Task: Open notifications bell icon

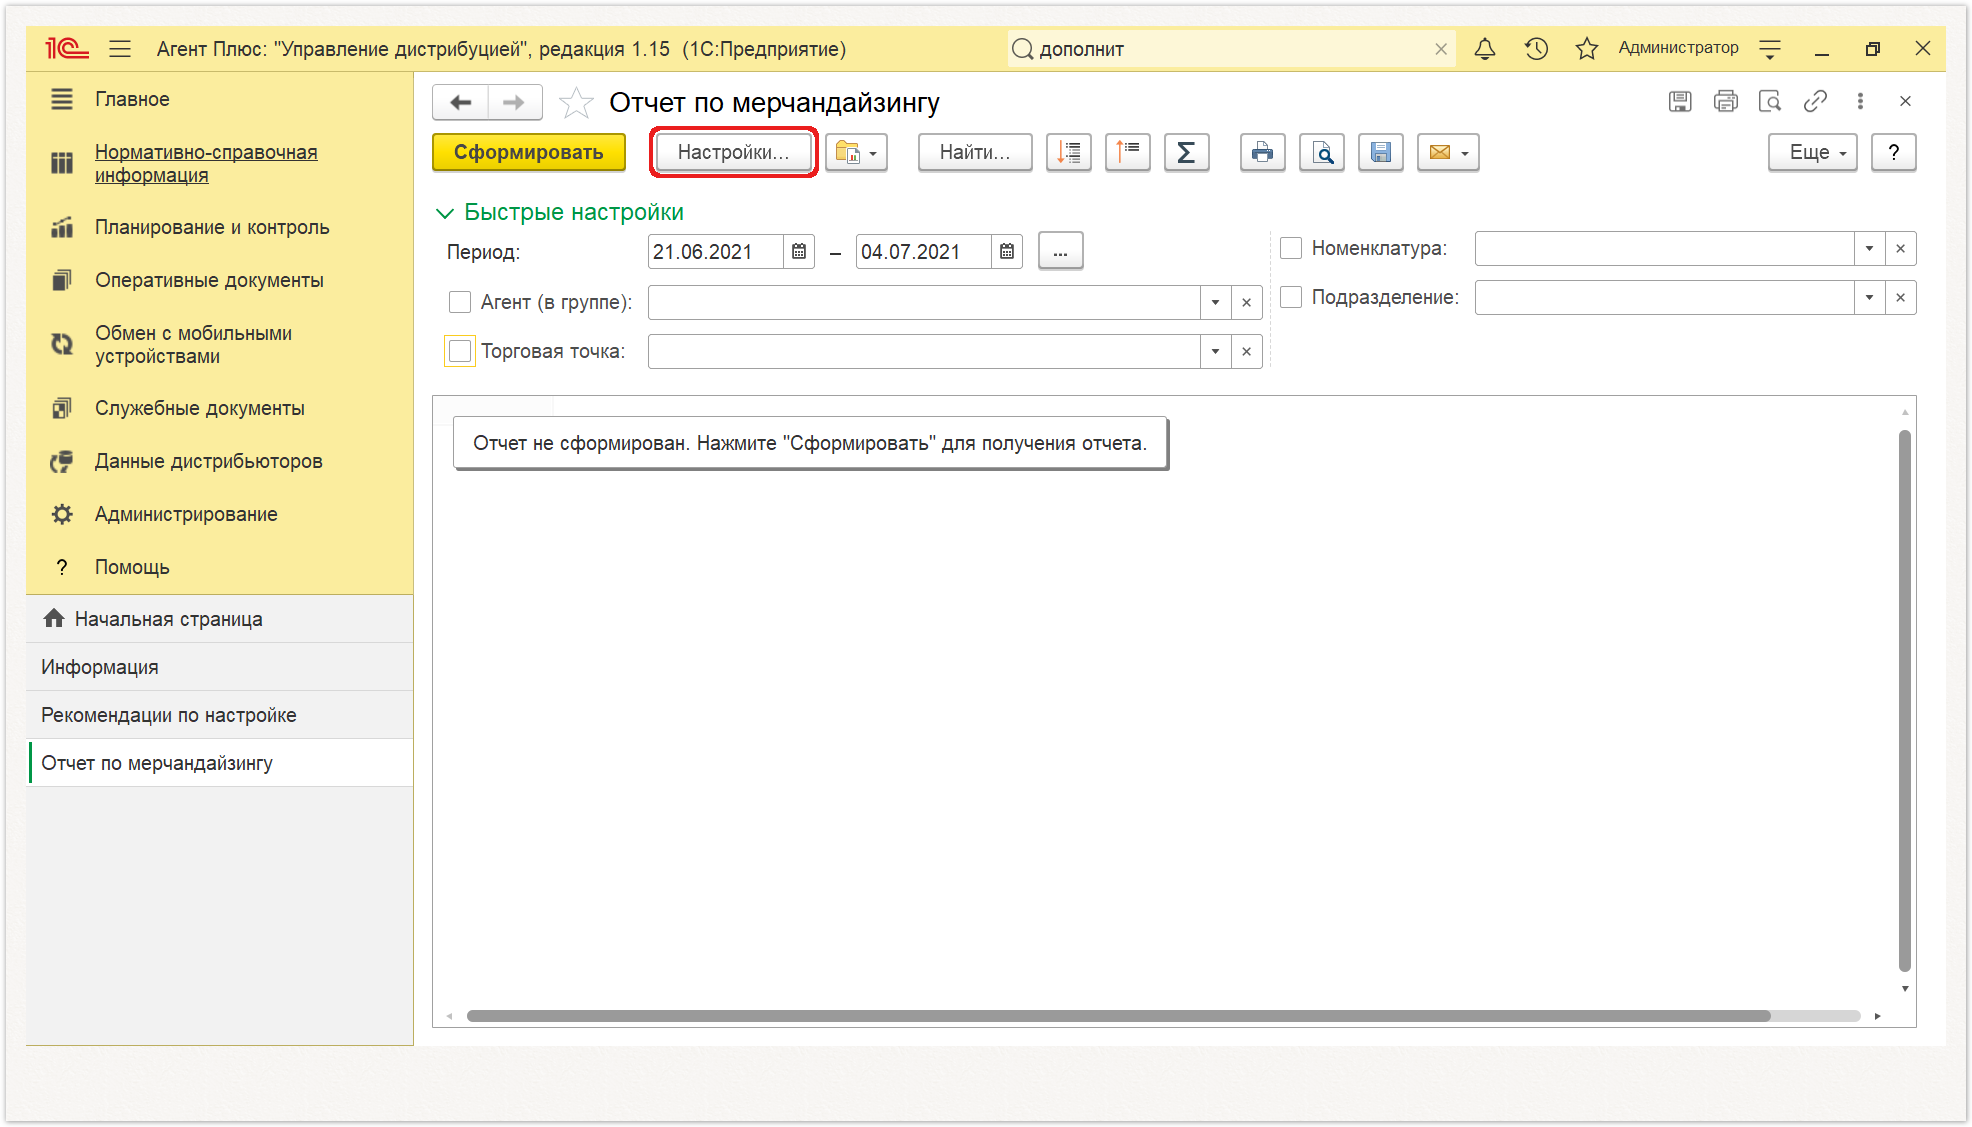Action: [x=1485, y=48]
